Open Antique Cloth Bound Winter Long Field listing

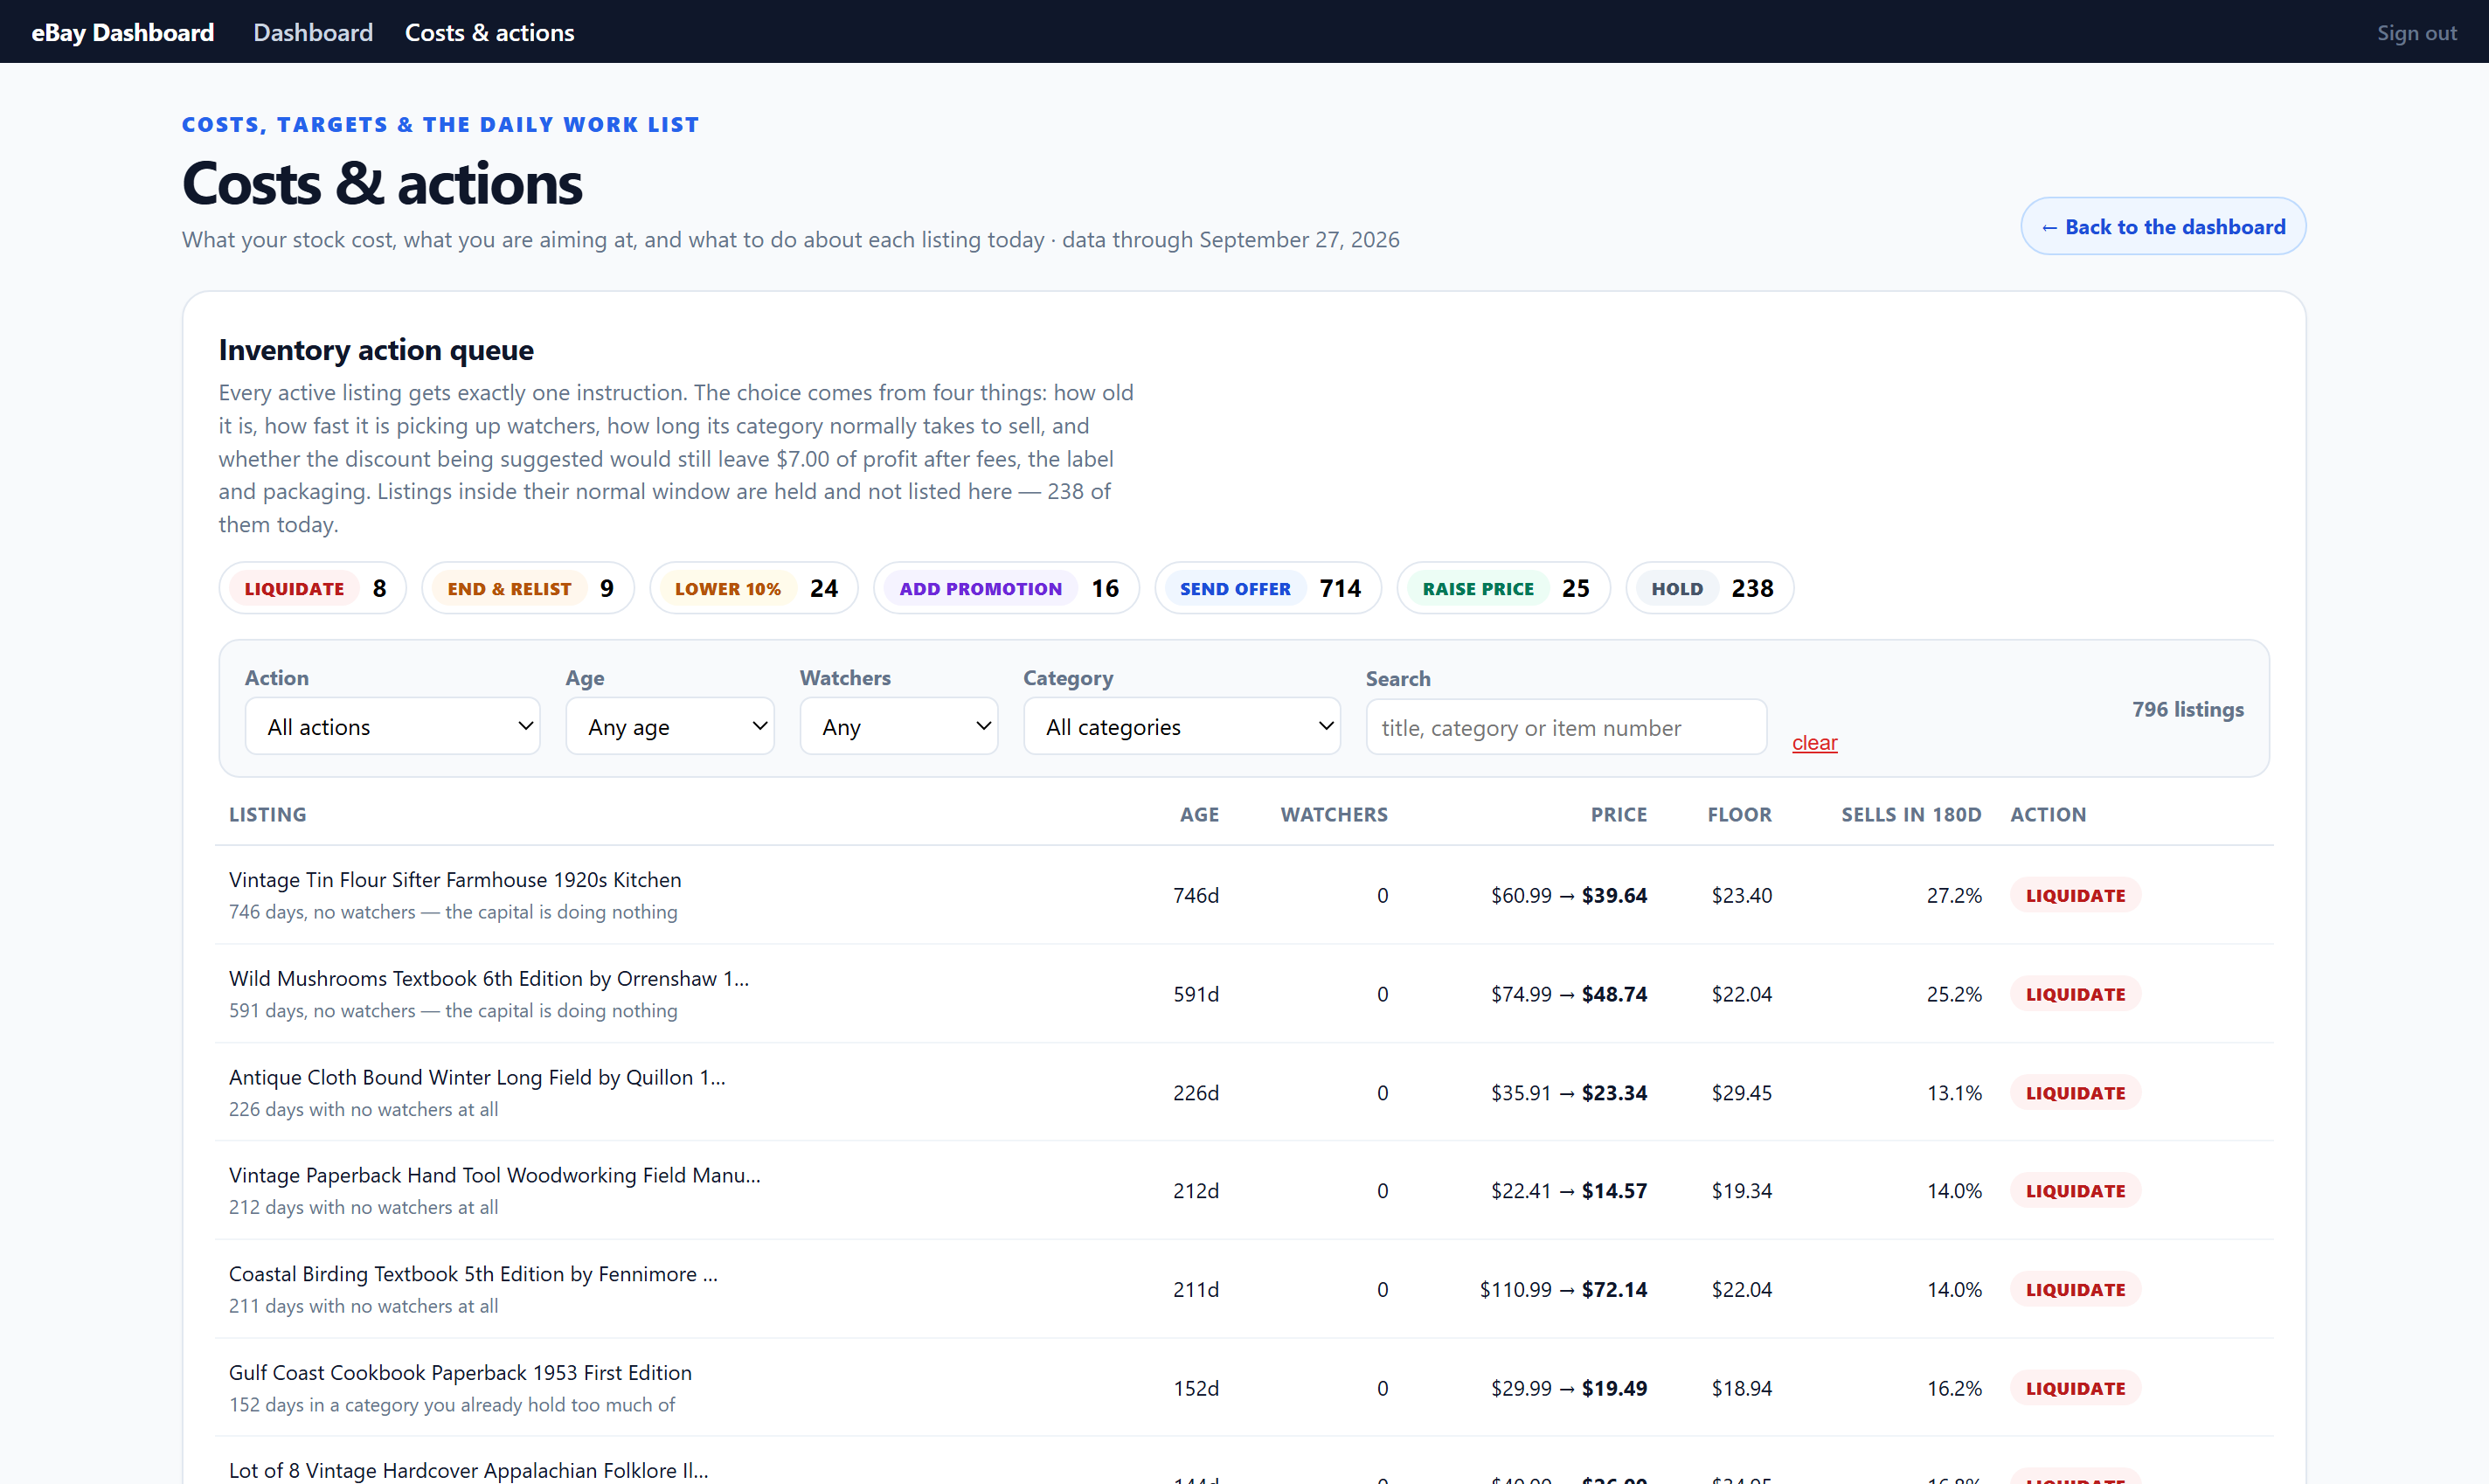coord(477,1077)
